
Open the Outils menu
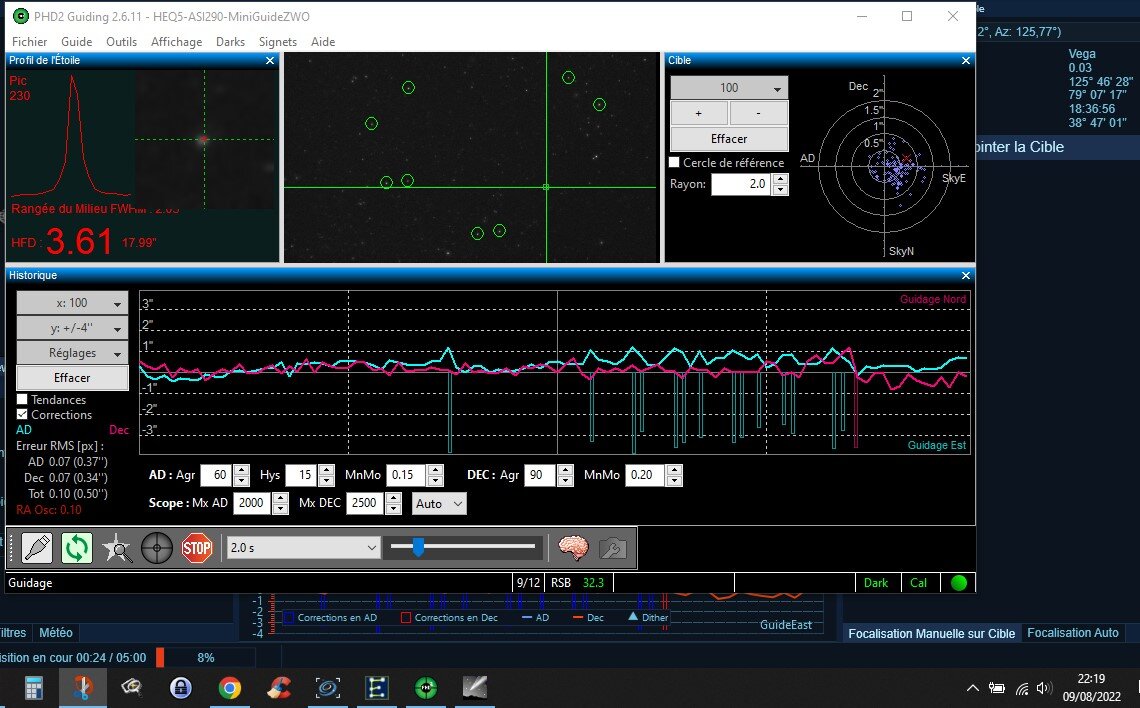coord(121,42)
